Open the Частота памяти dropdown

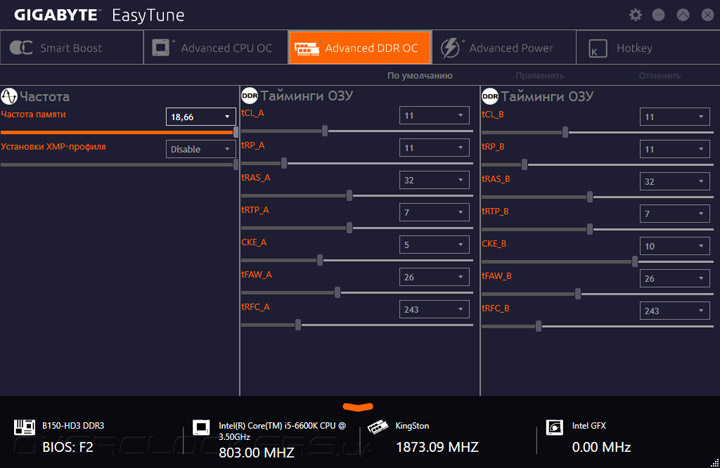pyautogui.click(x=201, y=117)
